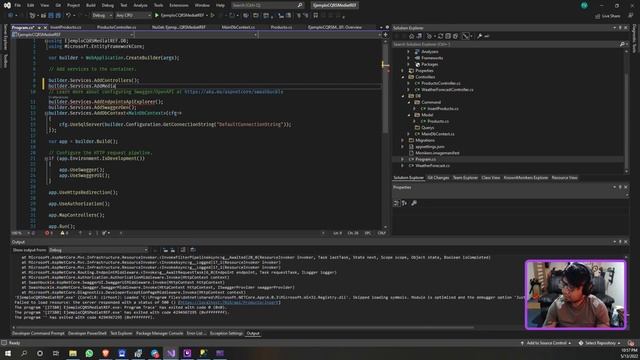Screen dimensions: 640x360
Task: Click the search icon in the title bar search box
Action: click(300, 5)
